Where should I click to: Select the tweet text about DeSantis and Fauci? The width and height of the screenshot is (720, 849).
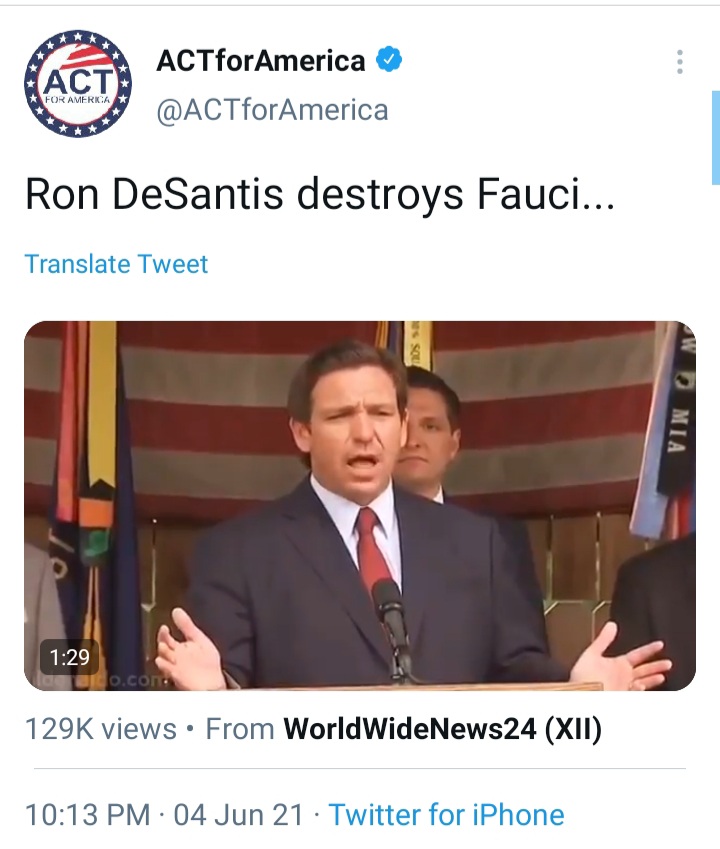click(320, 194)
